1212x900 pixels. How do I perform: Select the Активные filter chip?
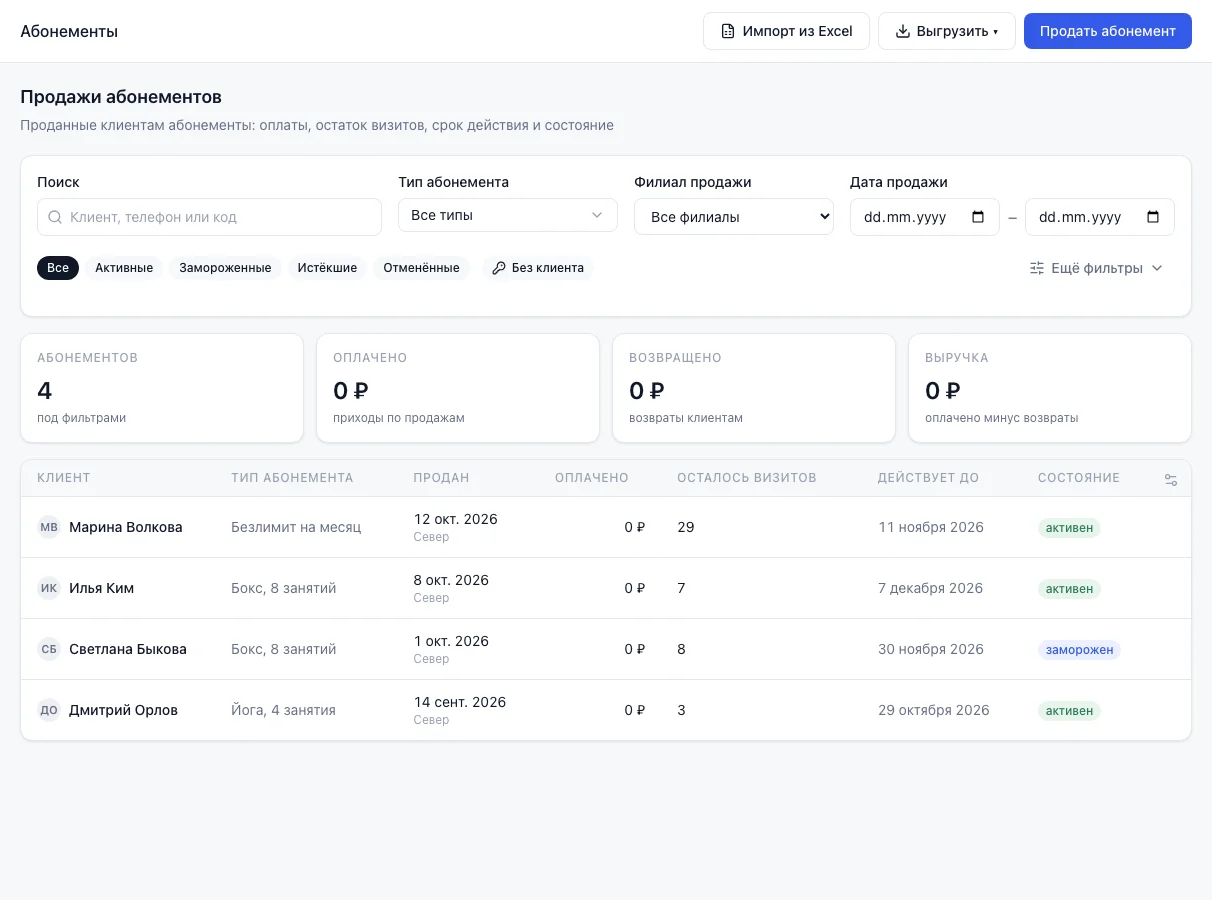tap(124, 268)
